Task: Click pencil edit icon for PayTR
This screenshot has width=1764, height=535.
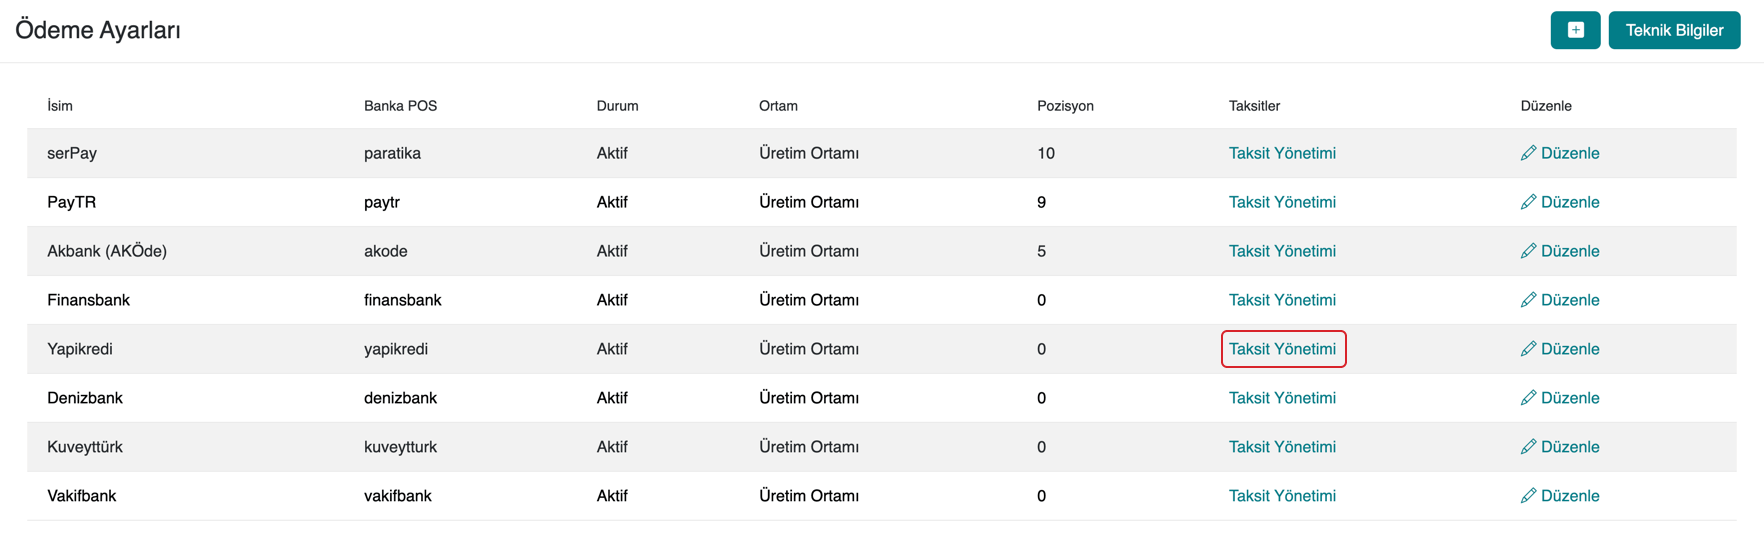Action: 1528,202
